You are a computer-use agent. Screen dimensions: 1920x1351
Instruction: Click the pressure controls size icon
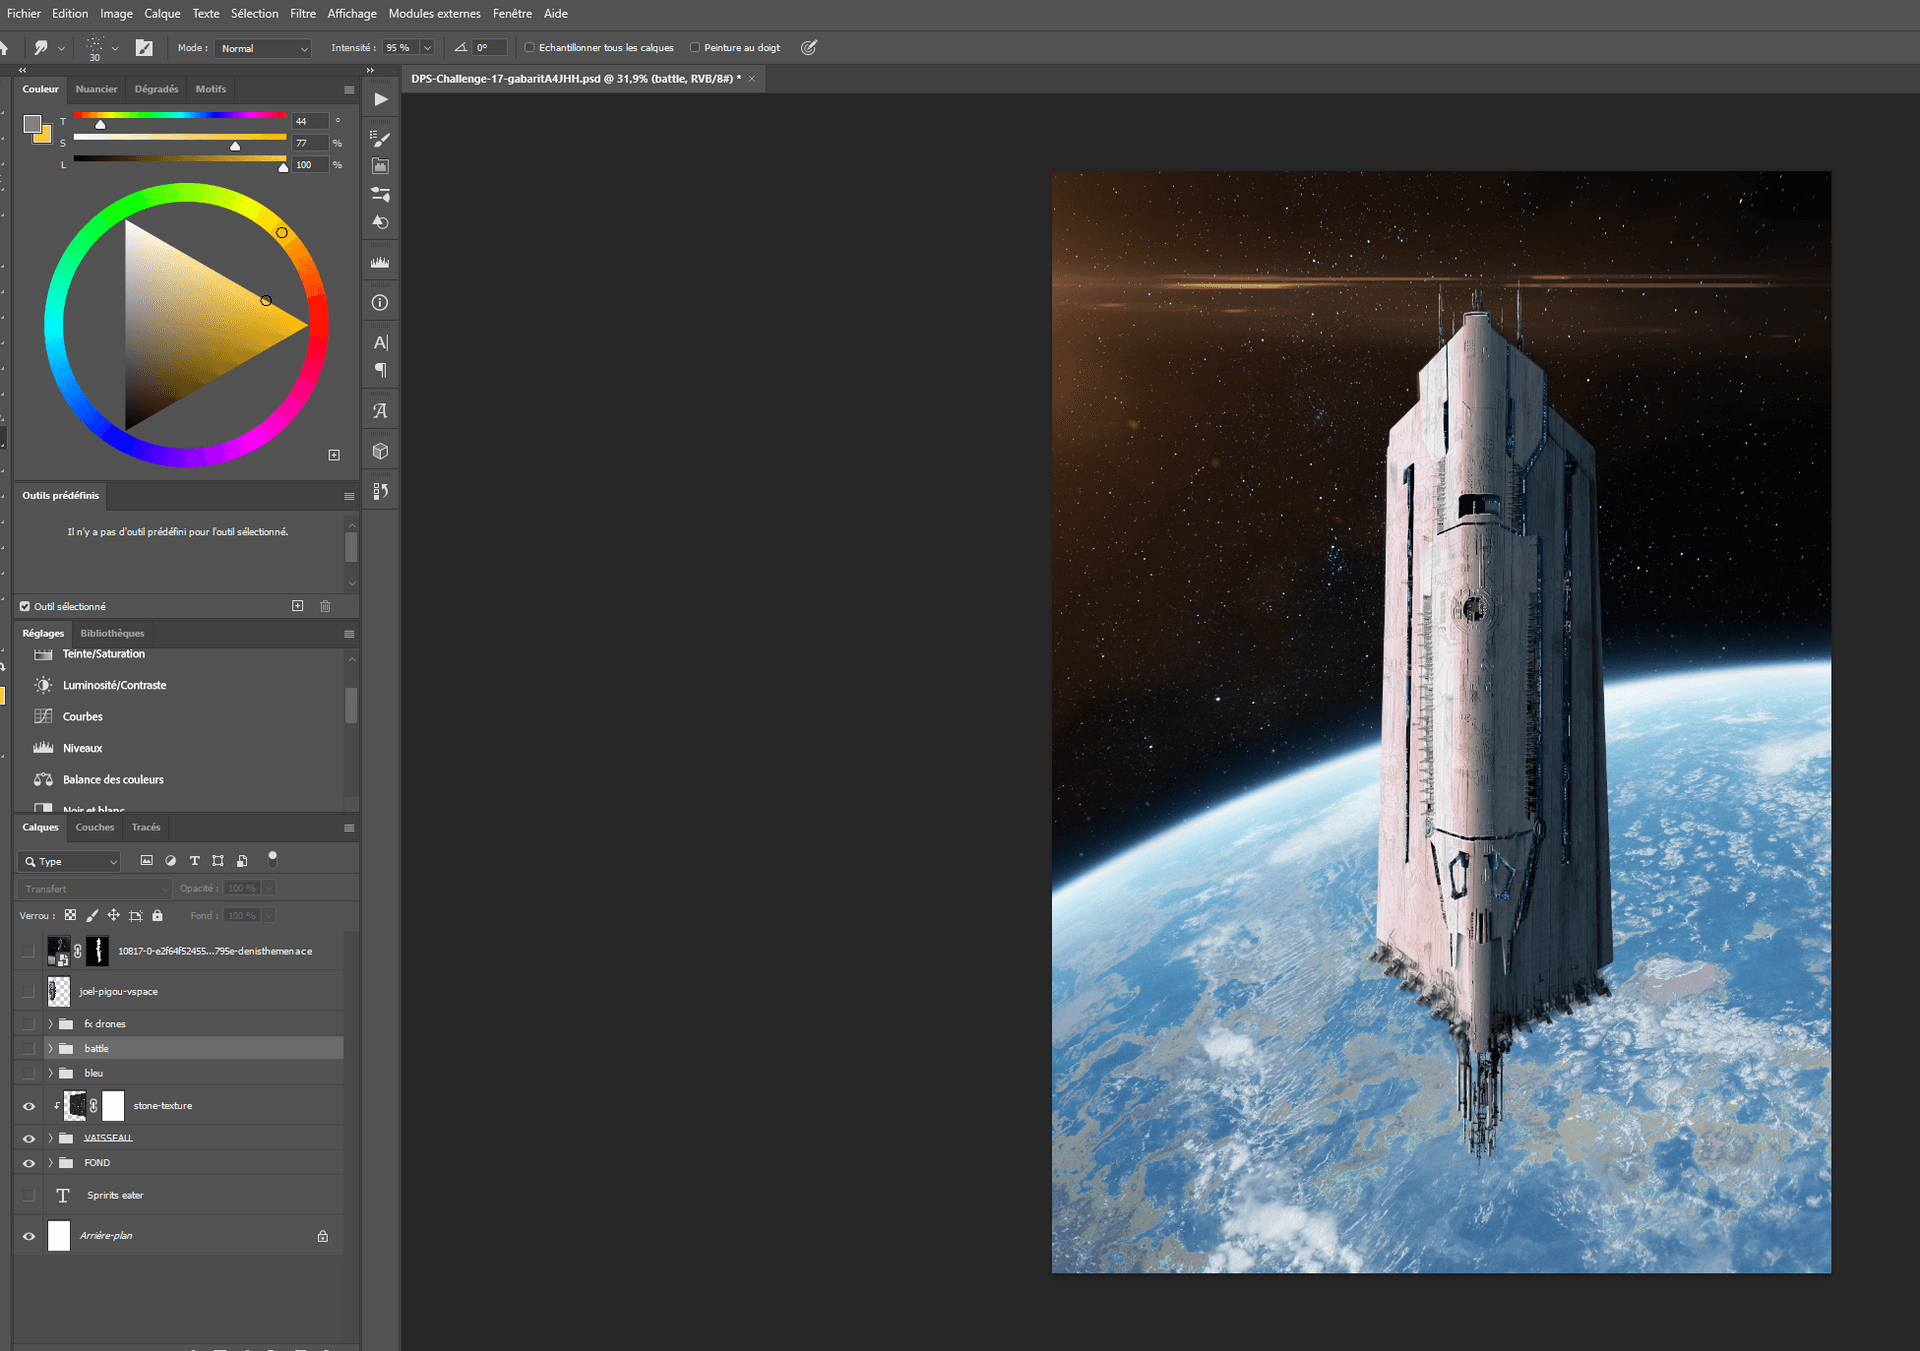tap(809, 47)
